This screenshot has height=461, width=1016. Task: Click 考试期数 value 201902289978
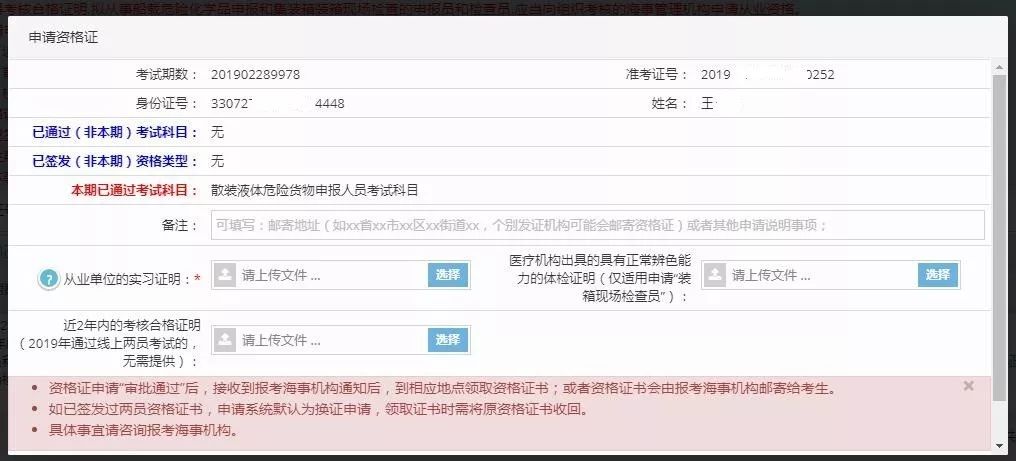[255, 75]
